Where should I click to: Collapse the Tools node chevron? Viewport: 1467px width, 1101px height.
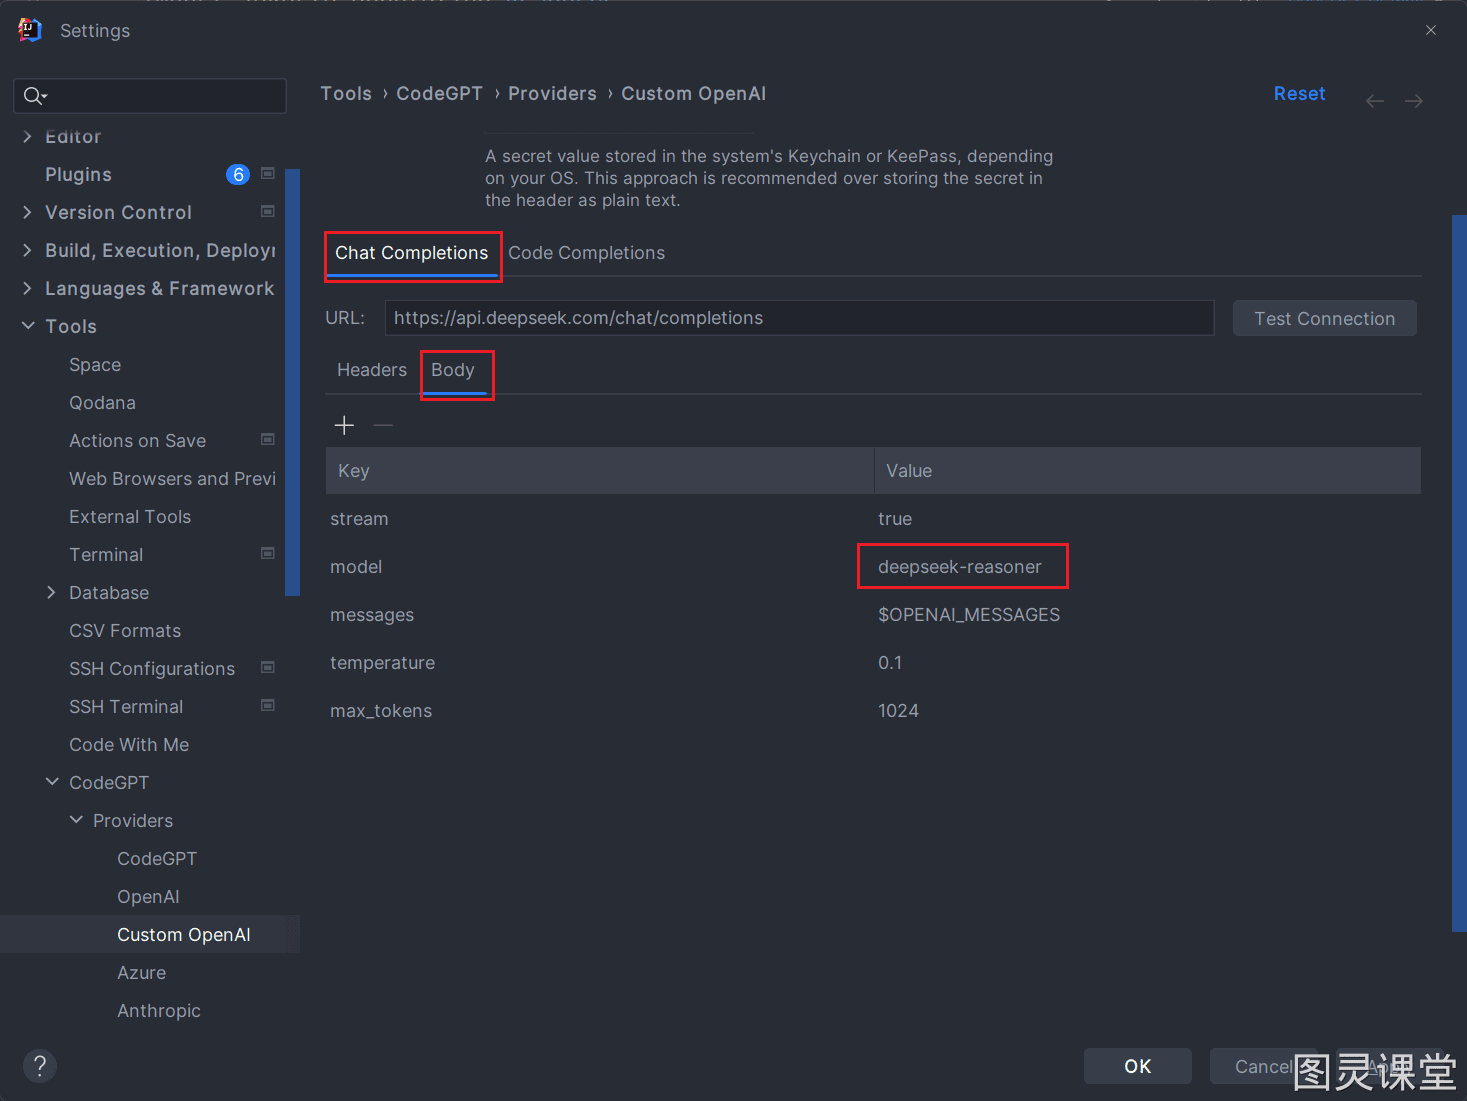point(27,326)
